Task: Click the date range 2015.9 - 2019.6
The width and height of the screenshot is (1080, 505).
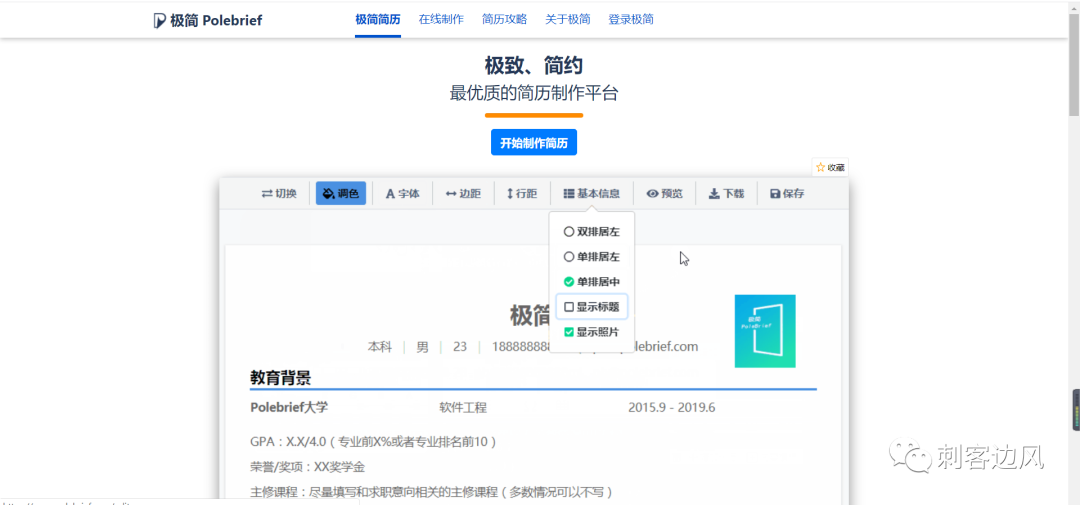Action: tap(672, 407)
